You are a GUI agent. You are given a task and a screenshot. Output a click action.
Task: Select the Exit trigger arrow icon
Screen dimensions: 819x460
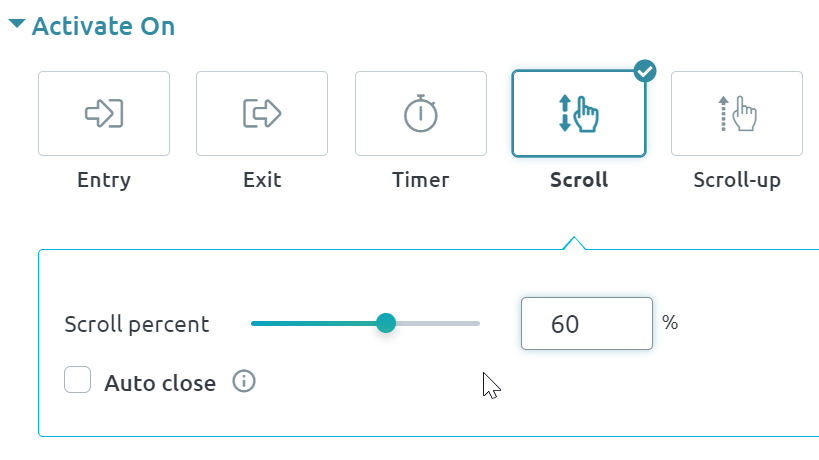point(262,113)
